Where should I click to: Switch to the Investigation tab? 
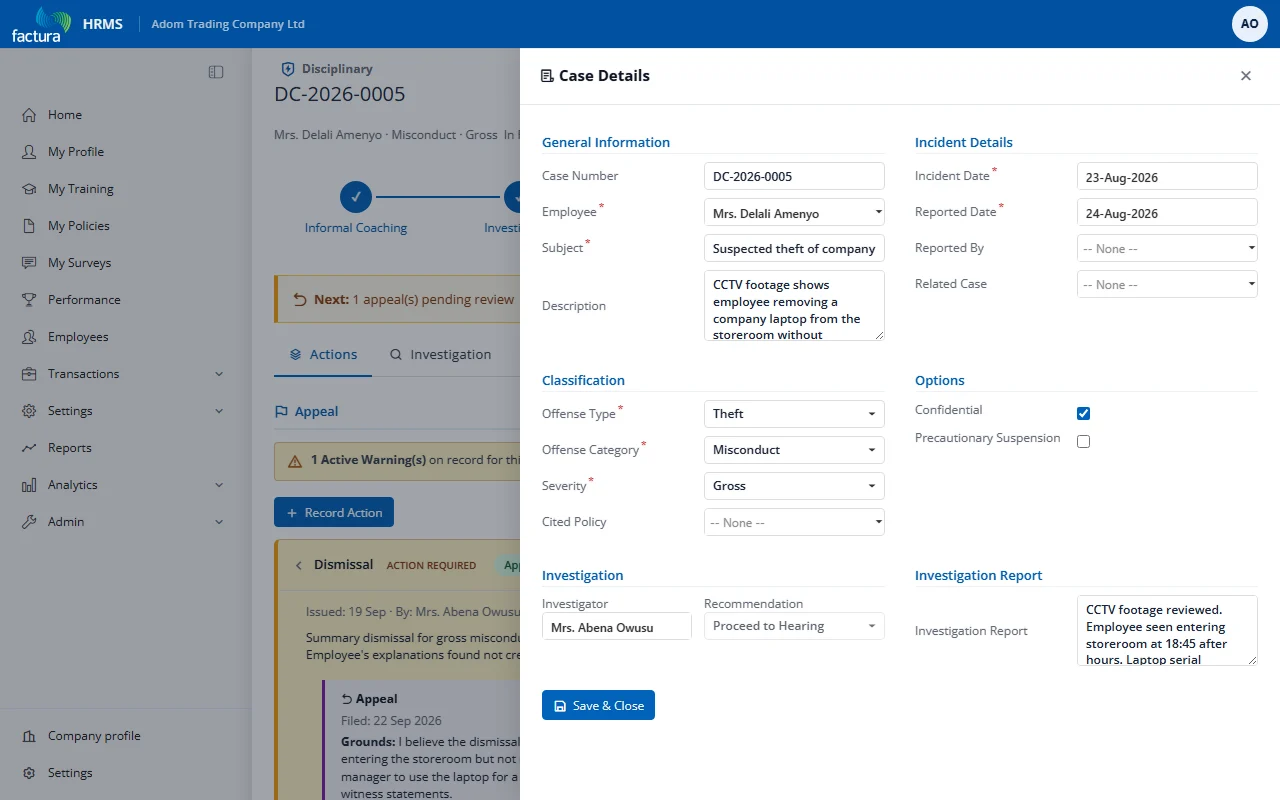click(x=440, y=354)
